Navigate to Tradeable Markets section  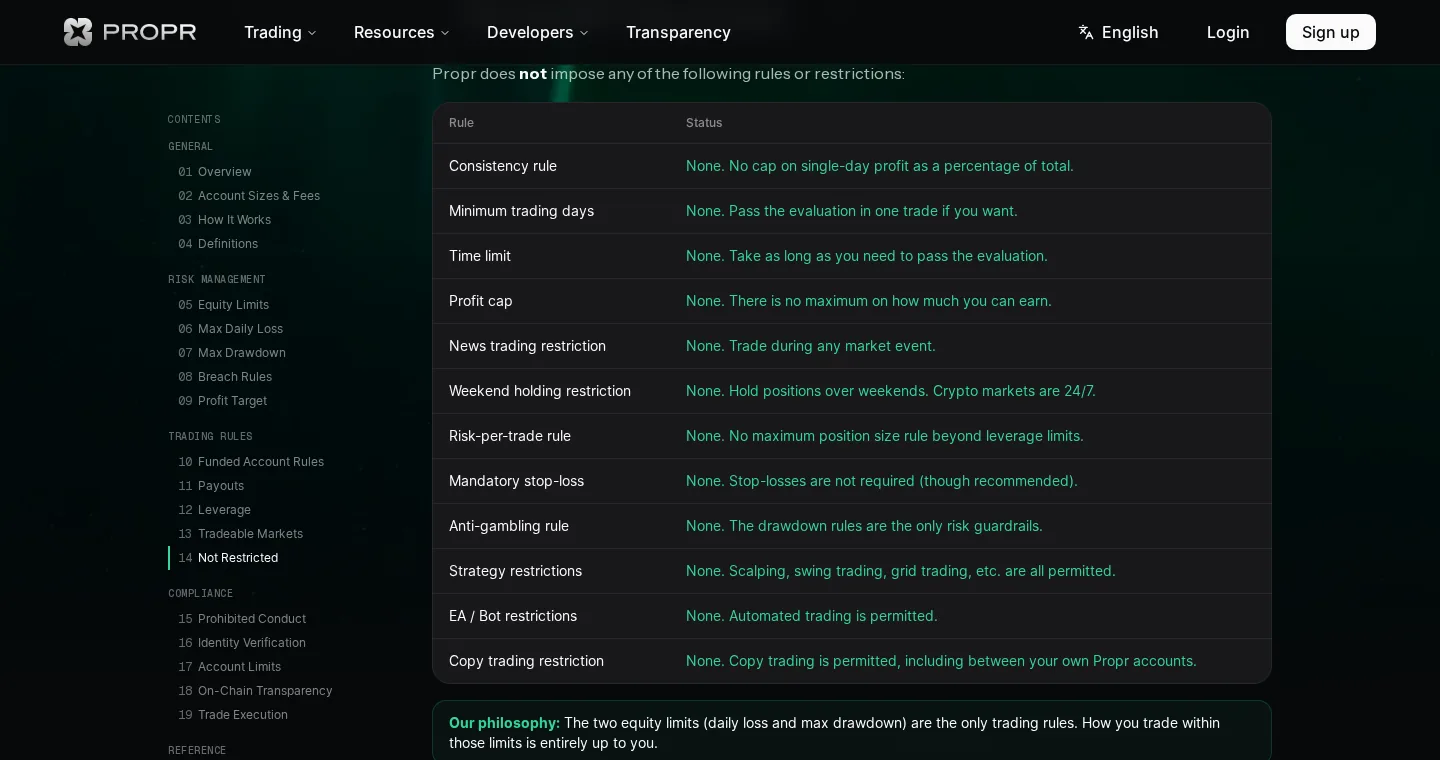pos(240,534)
